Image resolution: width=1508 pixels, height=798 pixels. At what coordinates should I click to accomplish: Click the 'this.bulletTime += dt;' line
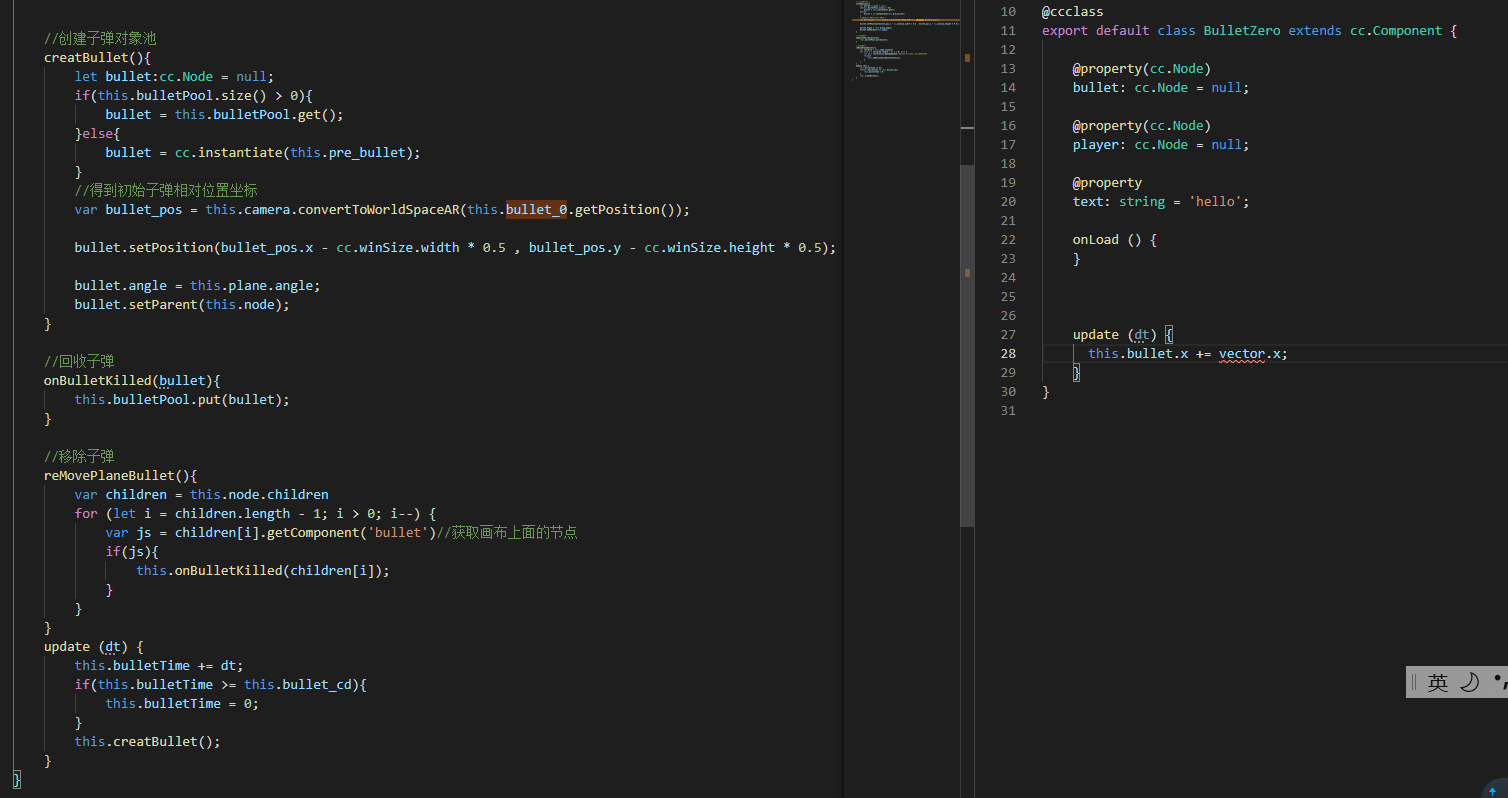159,666
